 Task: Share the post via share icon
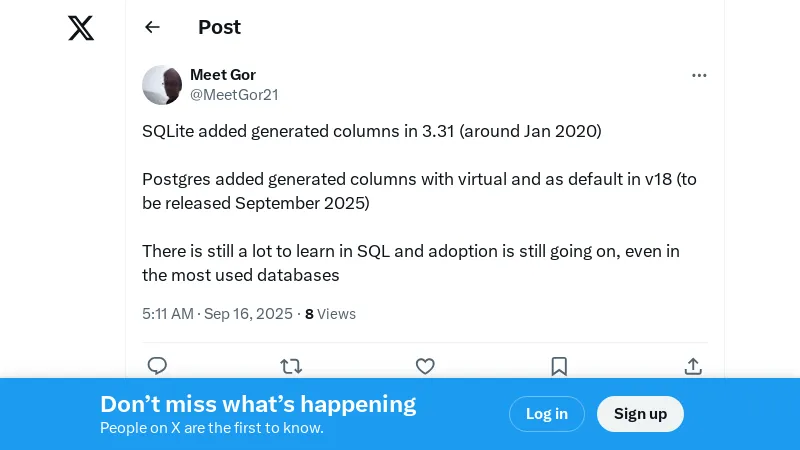click(x=693, y=366)
